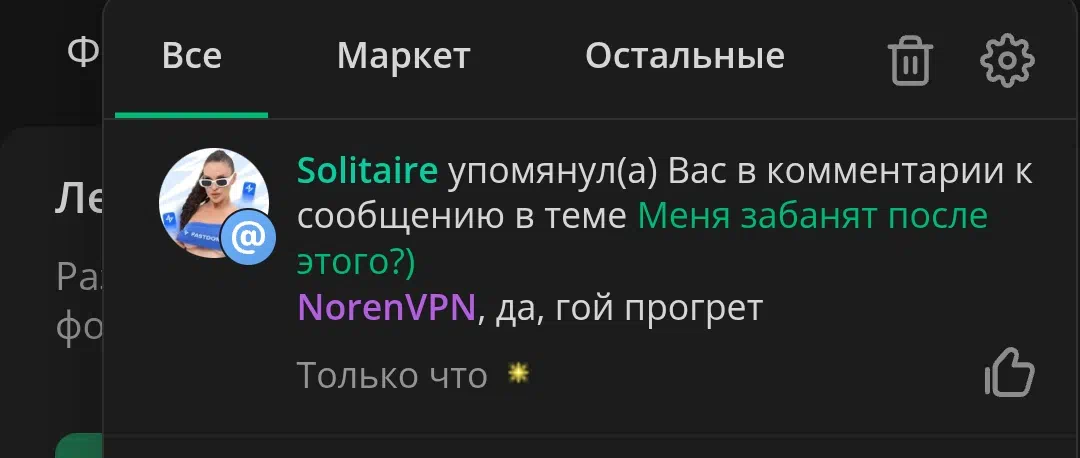Open the NorenVPN mention link
Screen dimensions: 1080x458
point(387,309)
